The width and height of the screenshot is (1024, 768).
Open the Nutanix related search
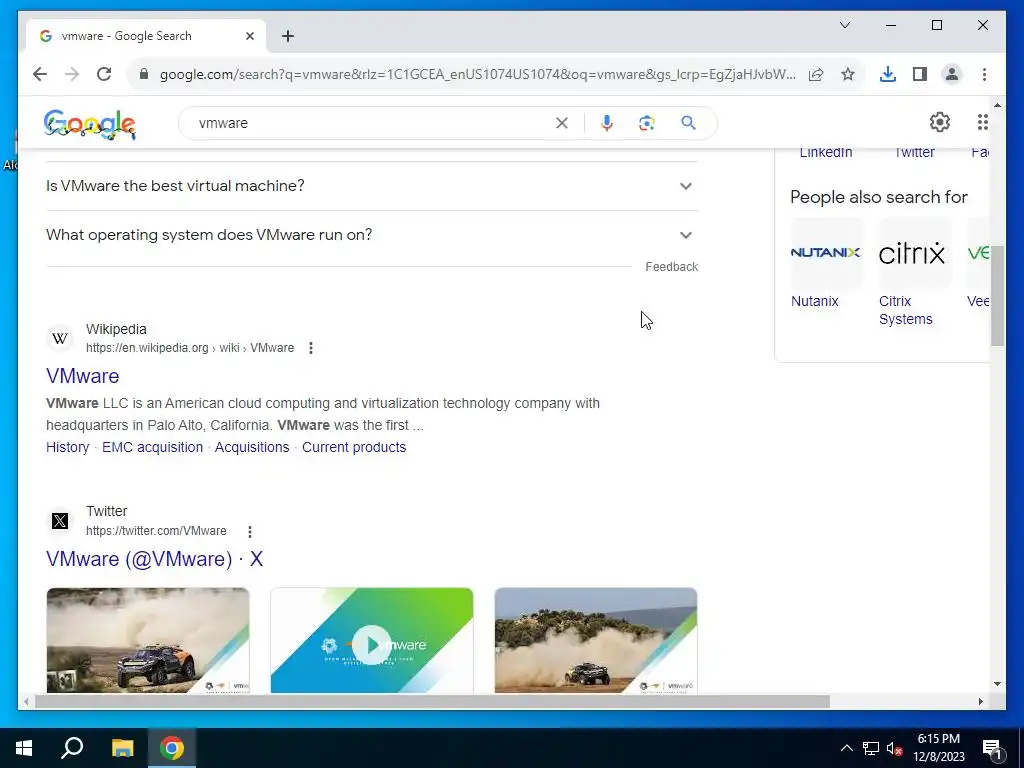pos(814,301)
